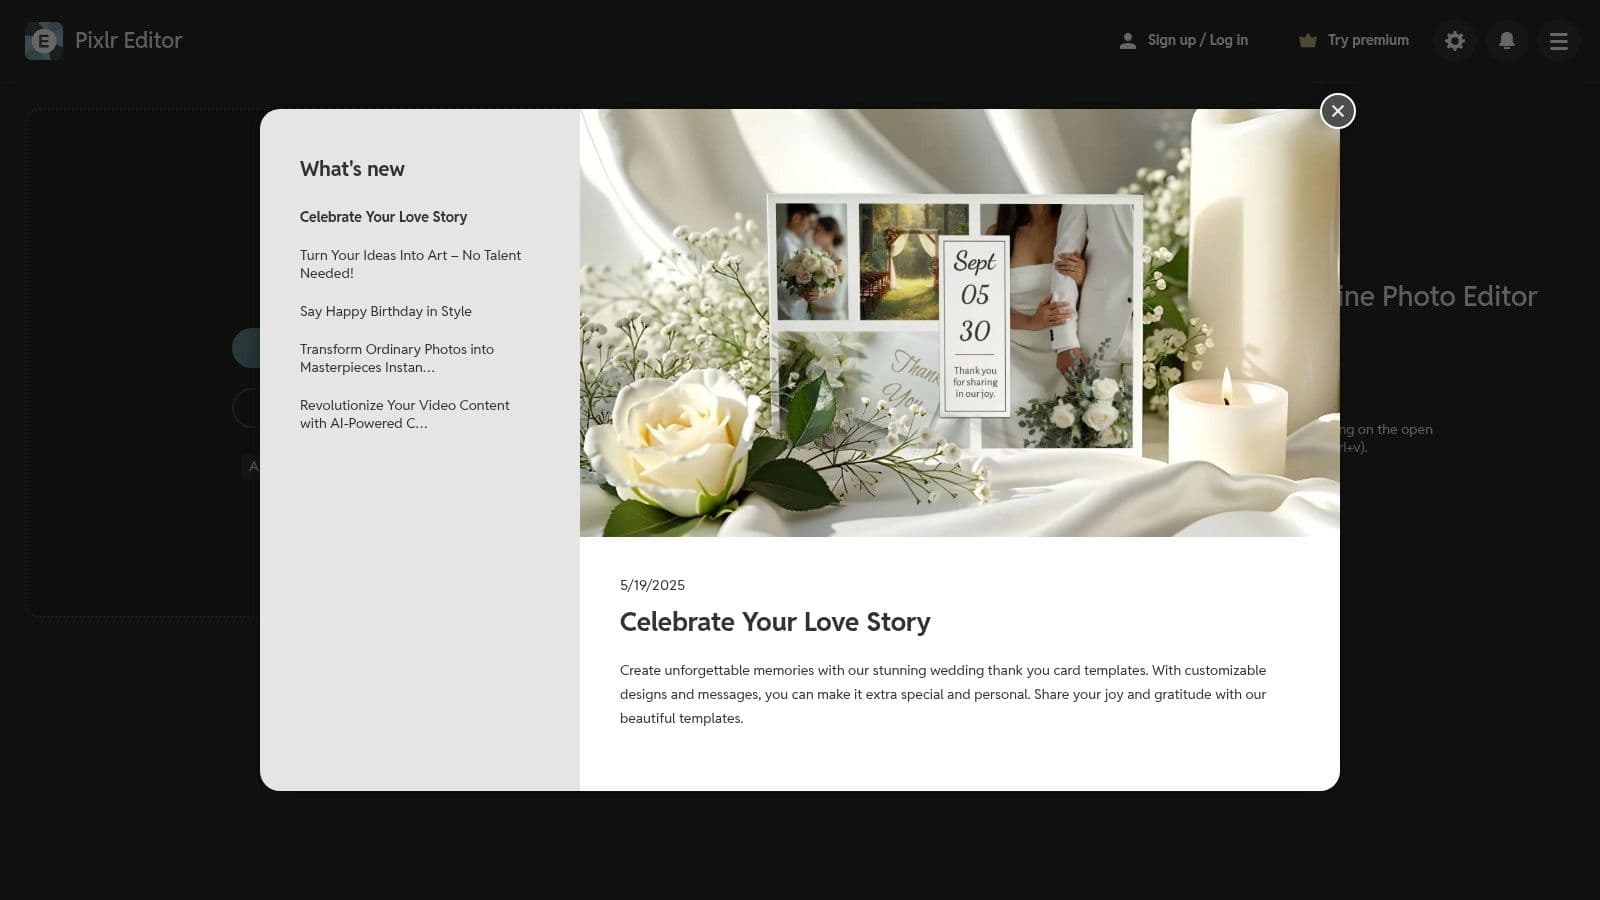
Task: Open 'Turn Your Ideas Into Art' entry
Action: point(410,264)
